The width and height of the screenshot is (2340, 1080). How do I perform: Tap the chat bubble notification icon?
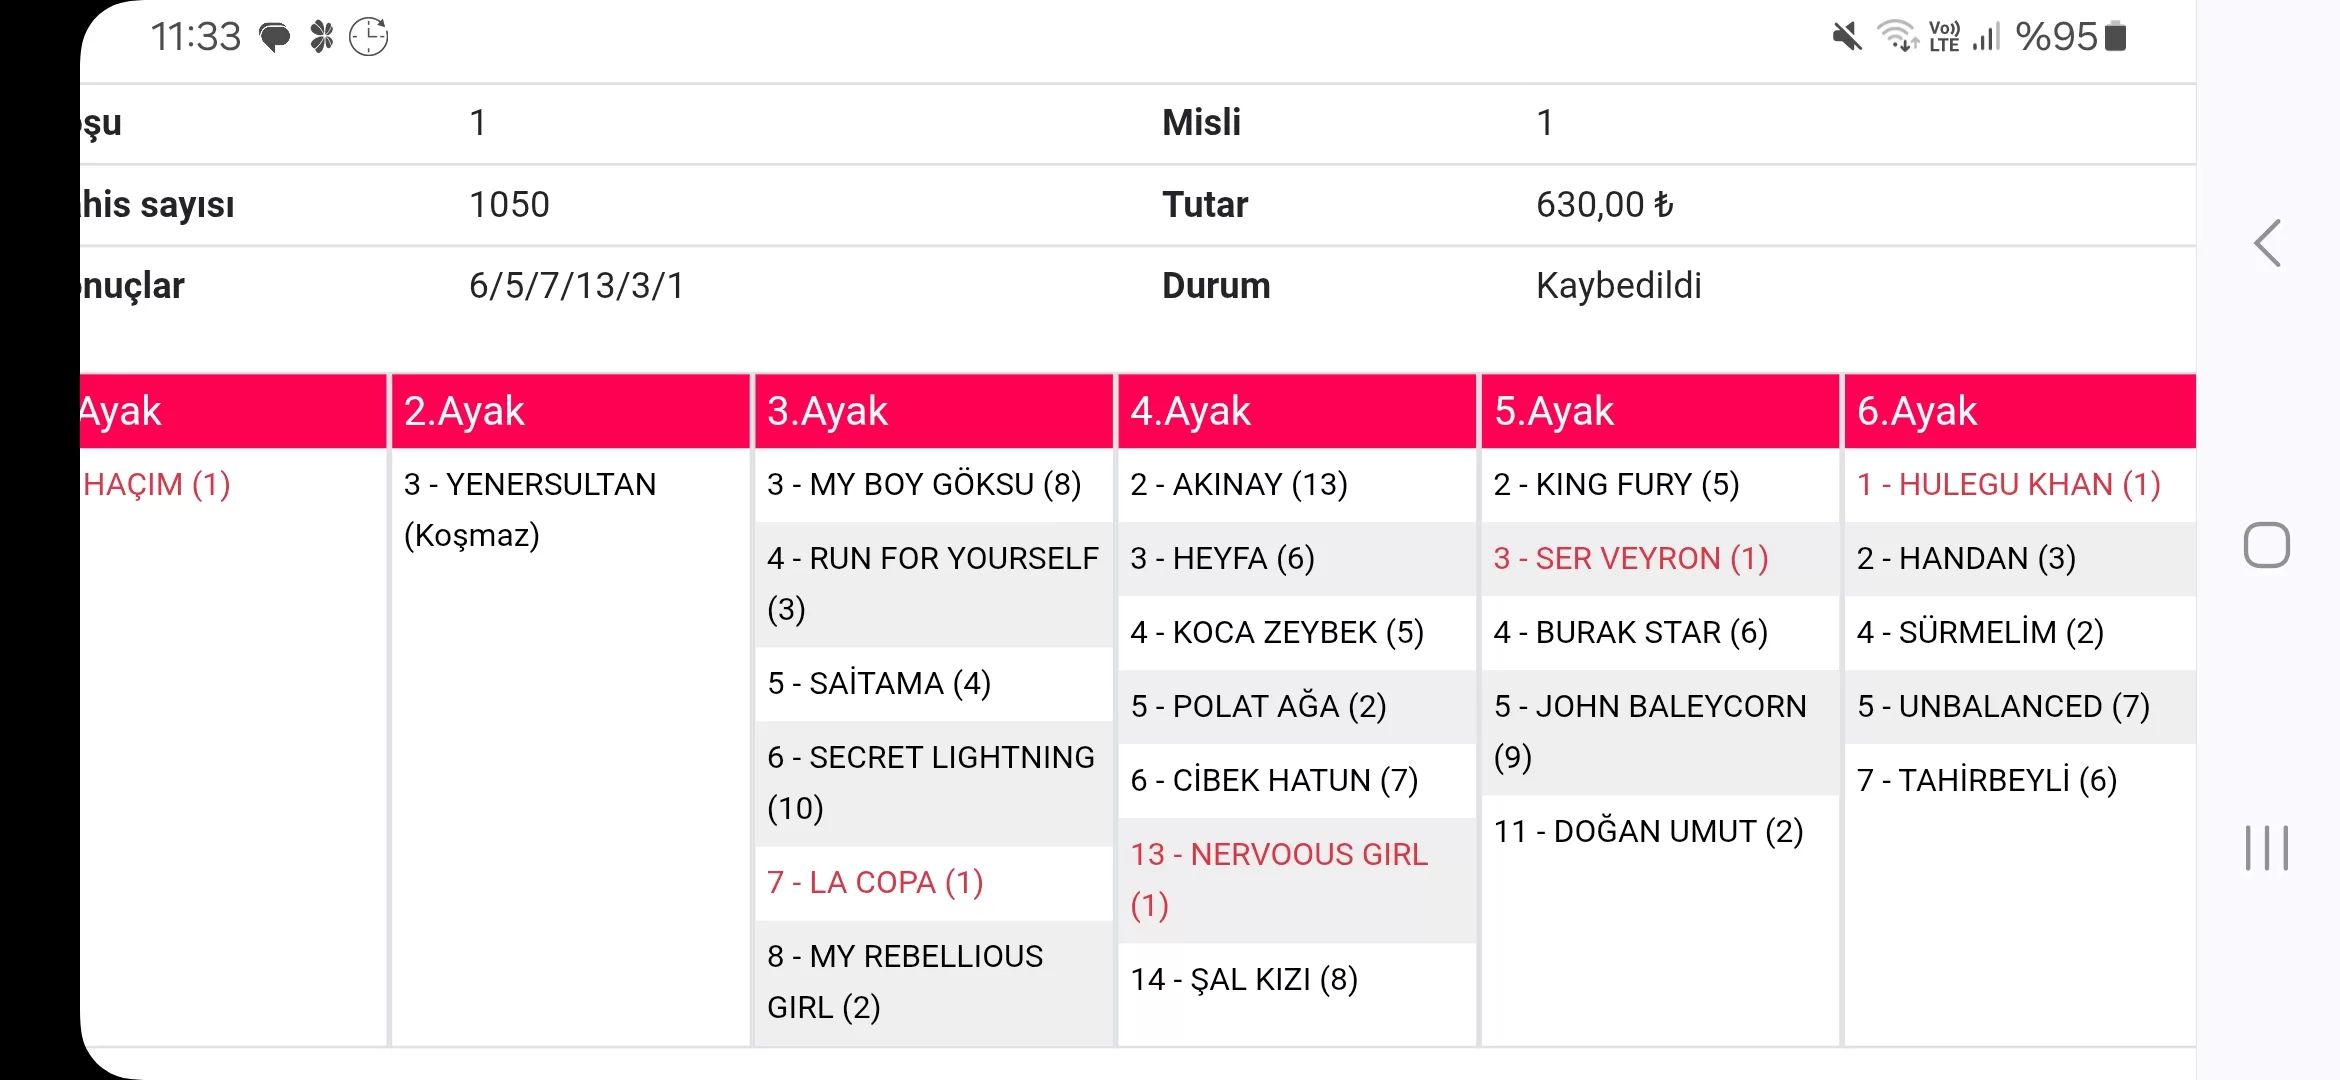pyautogui.click(x=274, y=38)
